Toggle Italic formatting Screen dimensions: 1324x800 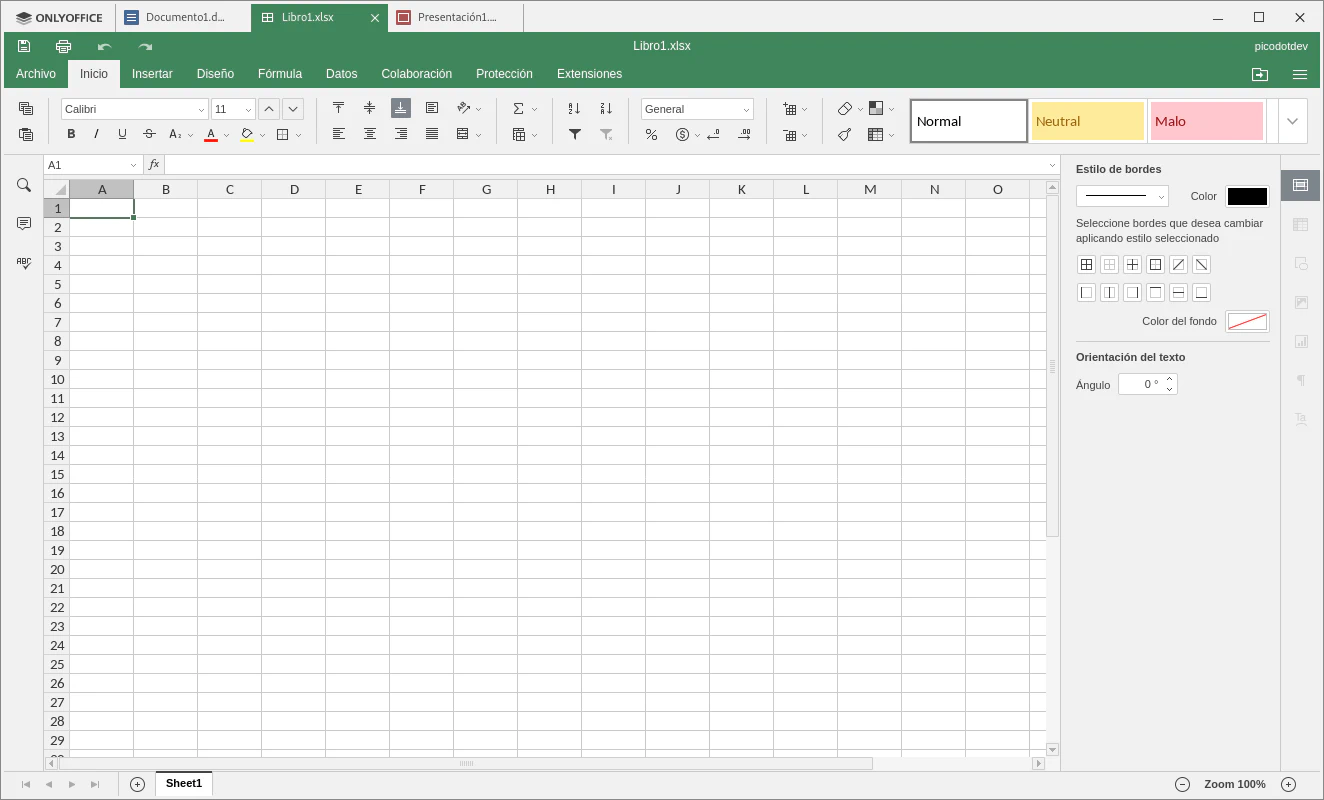pos(96,134)
